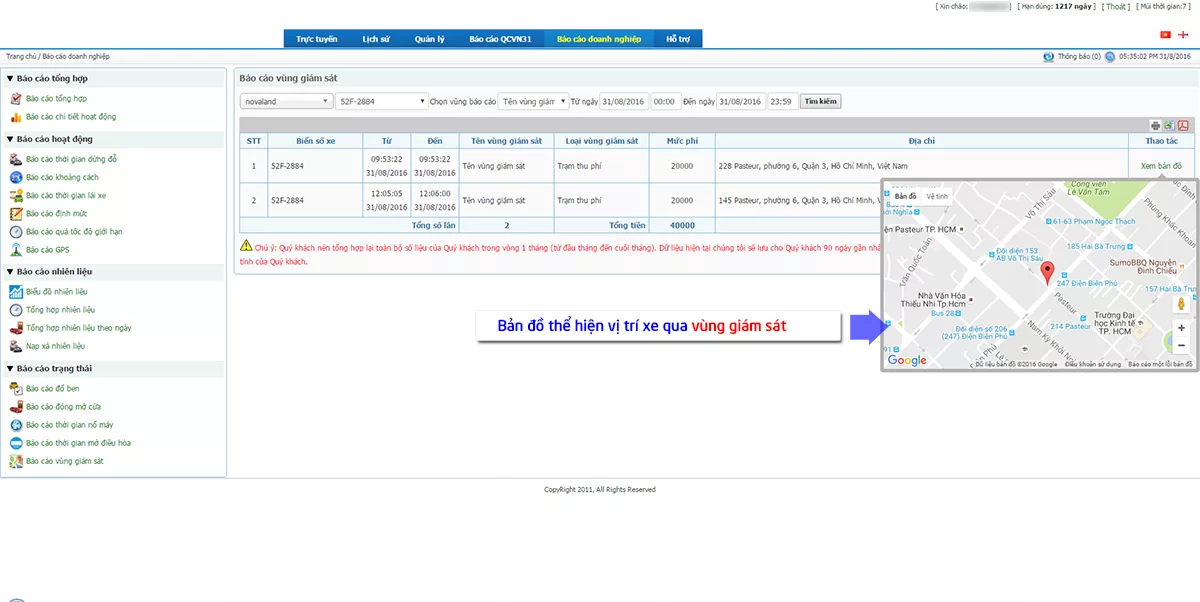Open Điều khoản sử dụng map link

pos(1093,364)
